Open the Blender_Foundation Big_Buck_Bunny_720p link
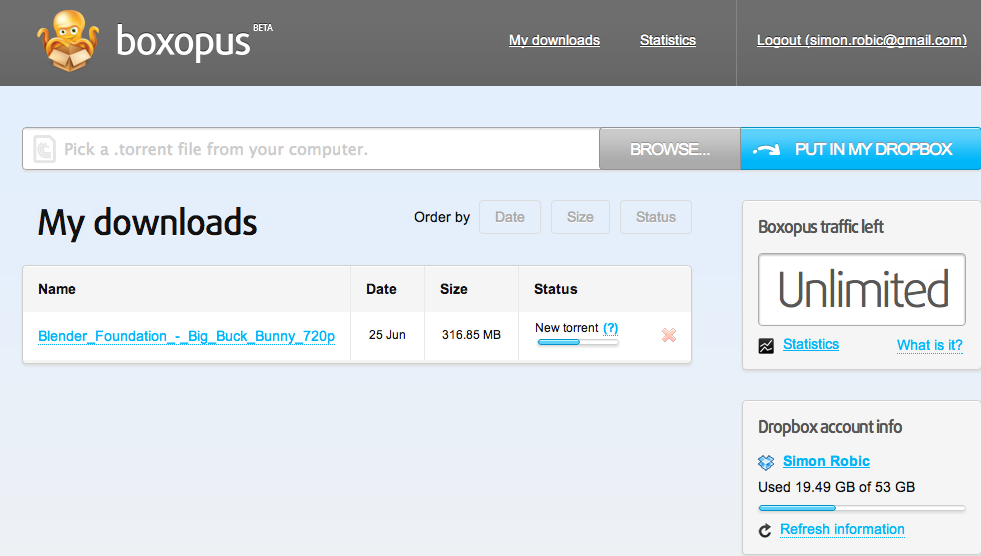Image resolution: width=981 pixels, height=556 pixels. 186,336
